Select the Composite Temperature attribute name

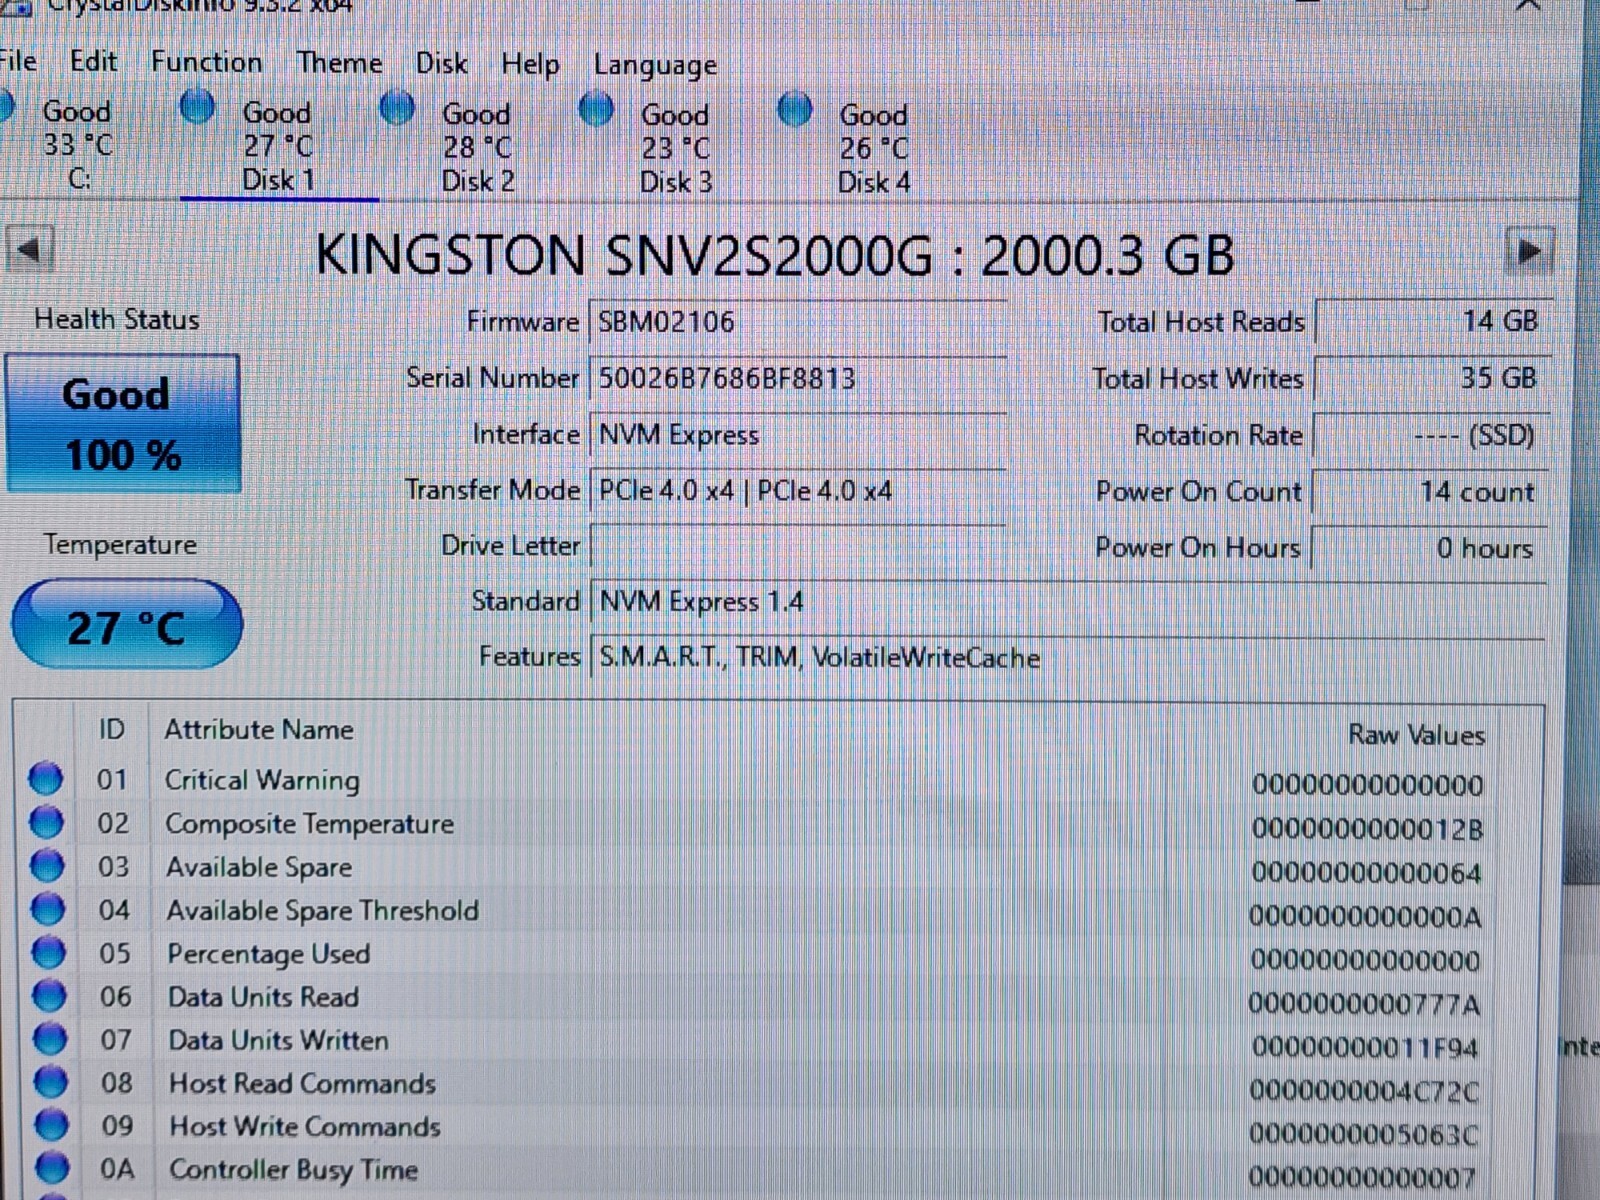pyautogui.click(x=309, y=824)
